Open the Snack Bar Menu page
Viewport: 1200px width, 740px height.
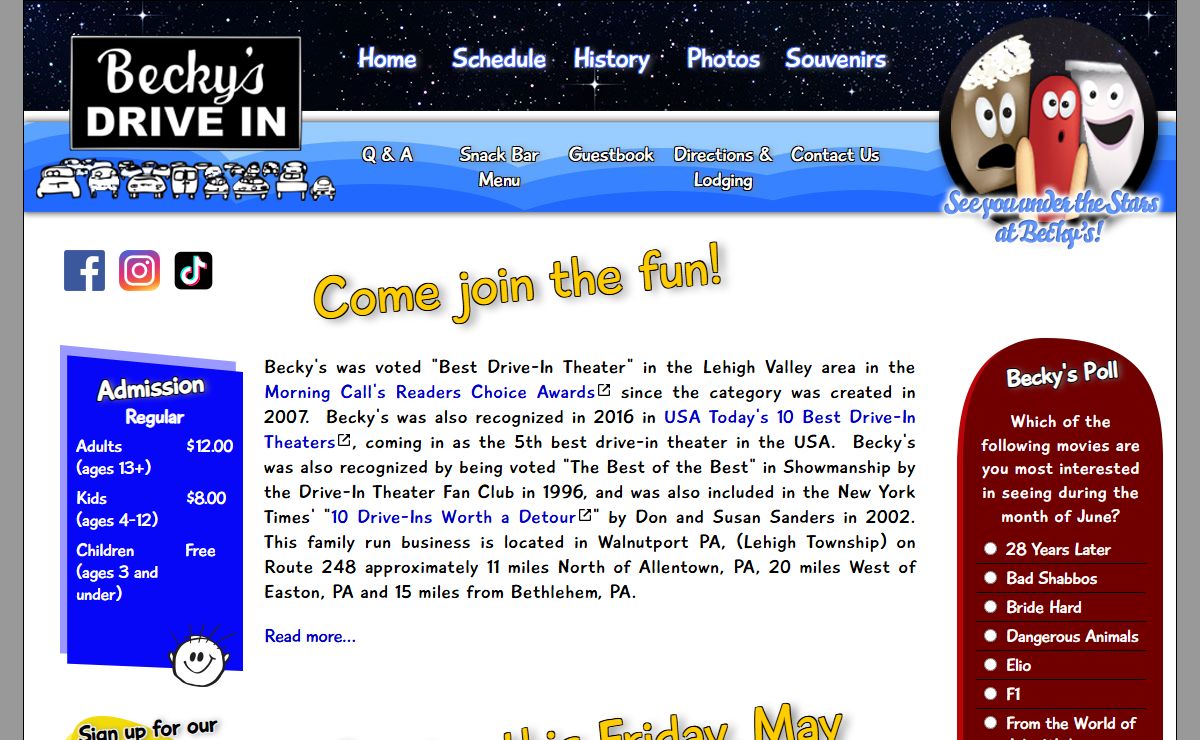tap(499, 167)
